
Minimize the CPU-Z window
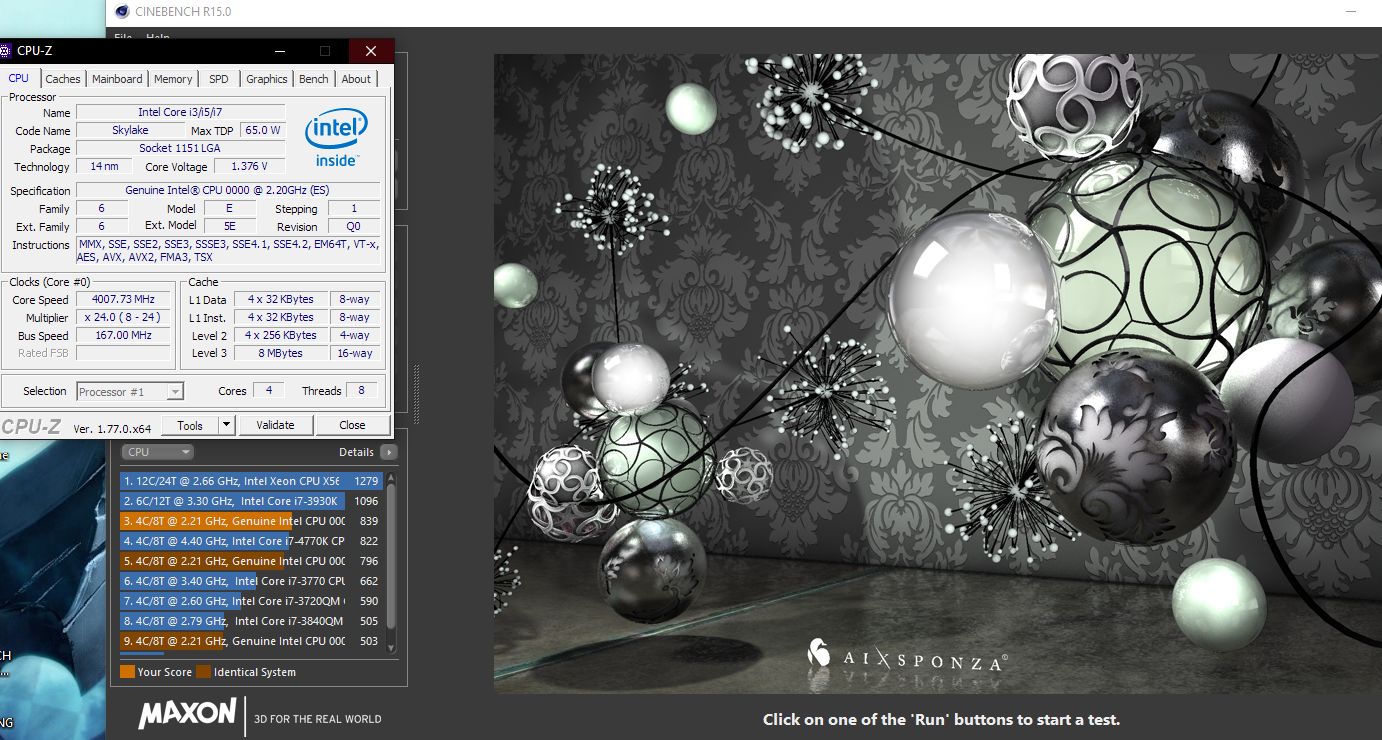click(278, 51)
